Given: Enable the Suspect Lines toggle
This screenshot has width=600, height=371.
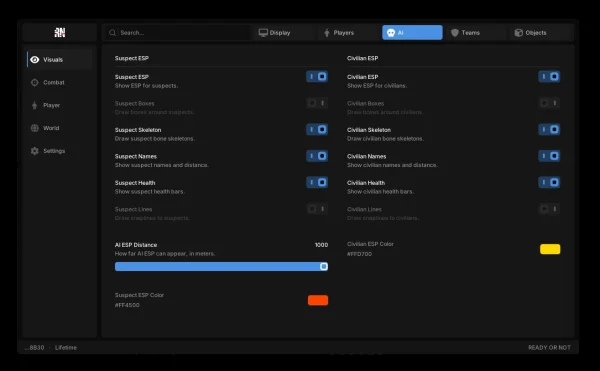Looking at the screenshot, I should 317,209.
